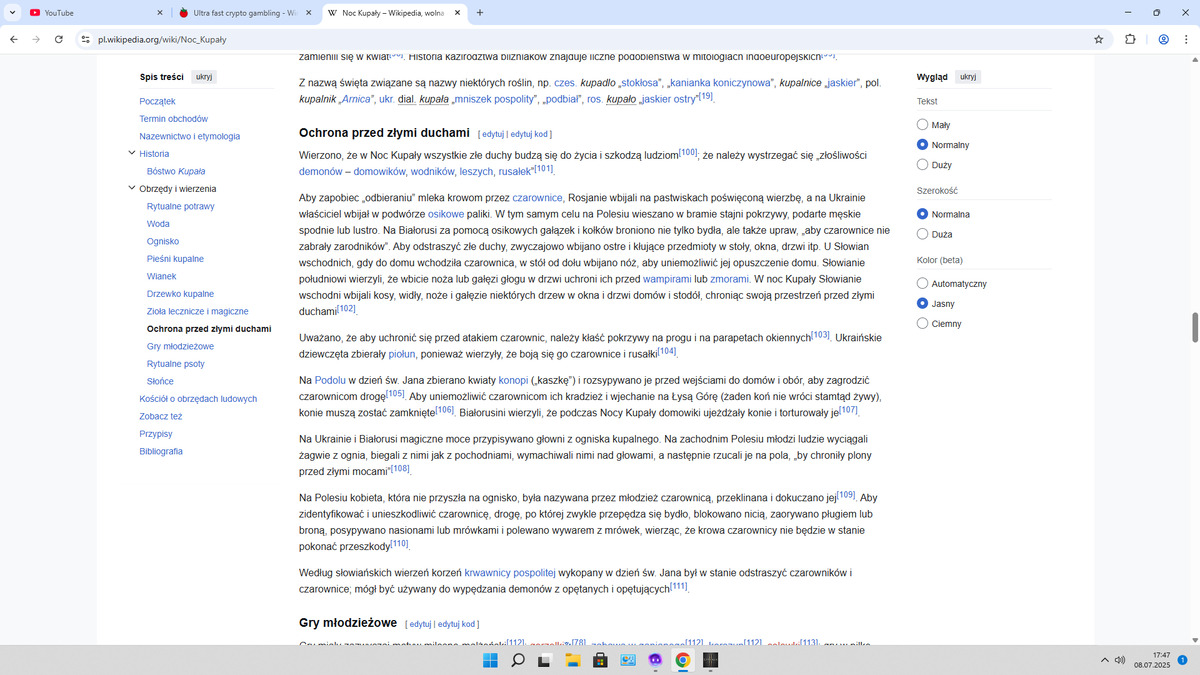The height and width of the screenshot is (675, 1200).
Task: Select the "Mały" text size option
Action: [922, 125]
